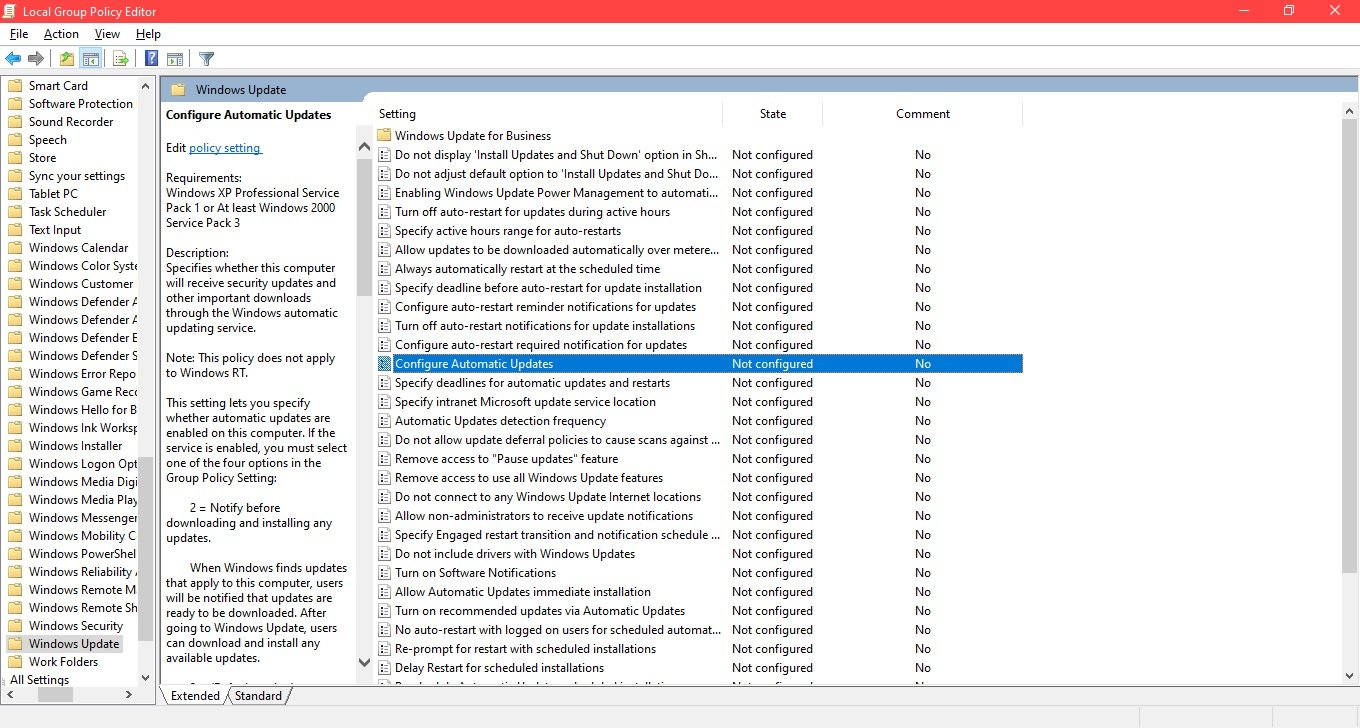Switch to the Standard tab
Screen dimensions: 1360x728
(258, 696)
